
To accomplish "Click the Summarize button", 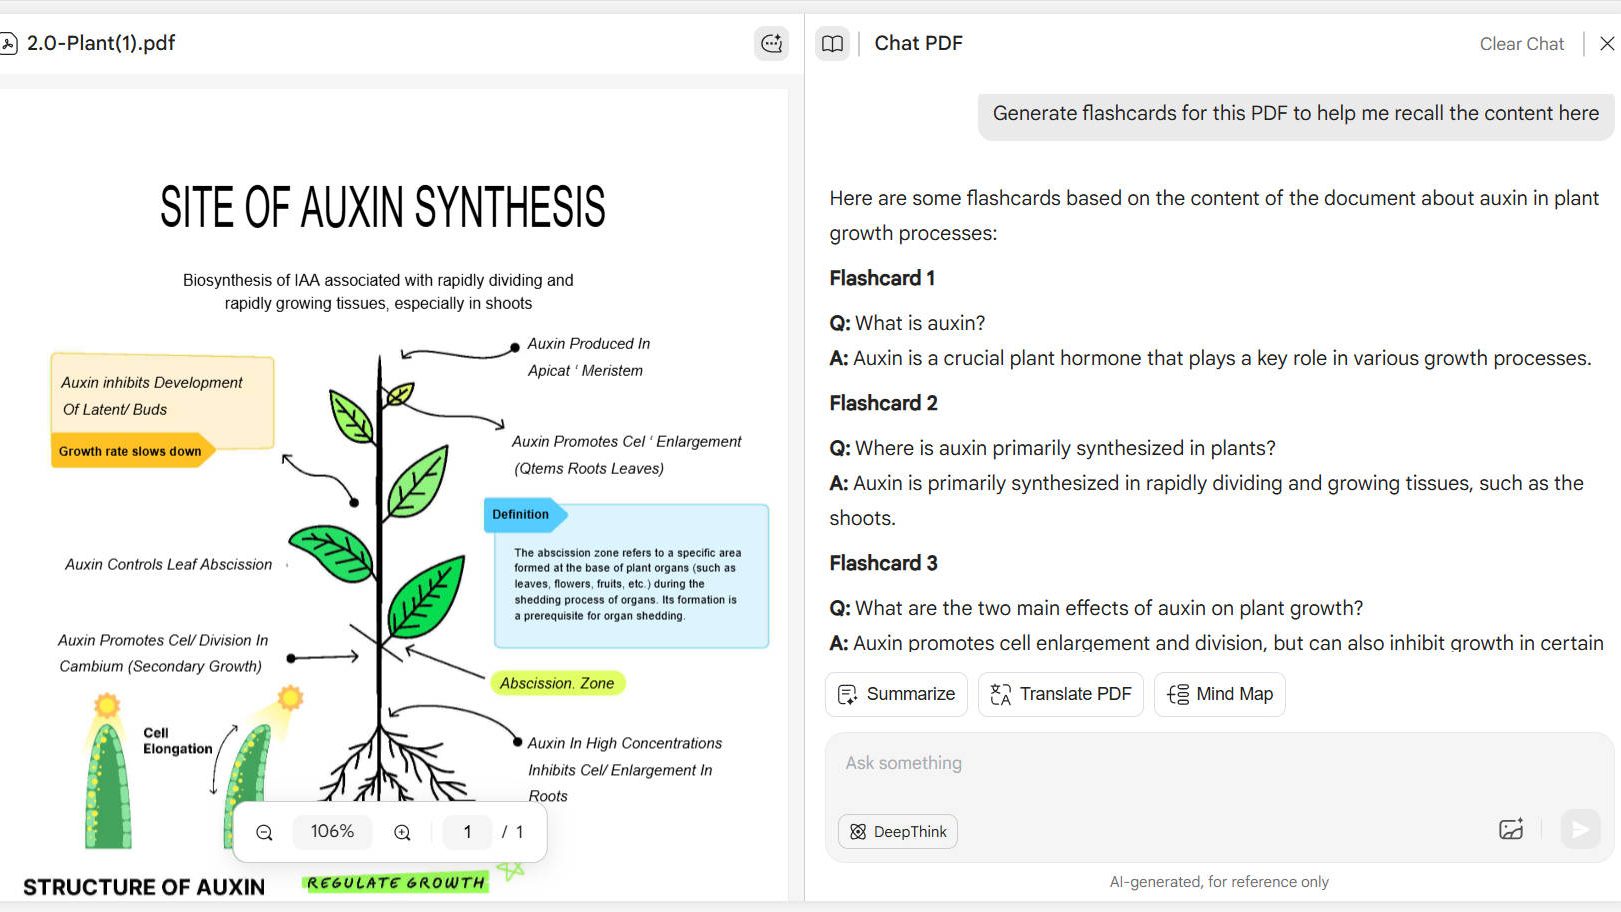I will 896,694.
